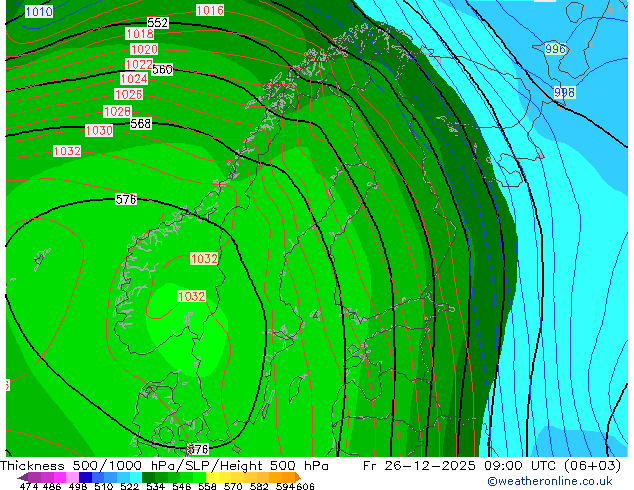Click the 486 legend value
This screenshot has width=634, height=490.
point(52,486)
